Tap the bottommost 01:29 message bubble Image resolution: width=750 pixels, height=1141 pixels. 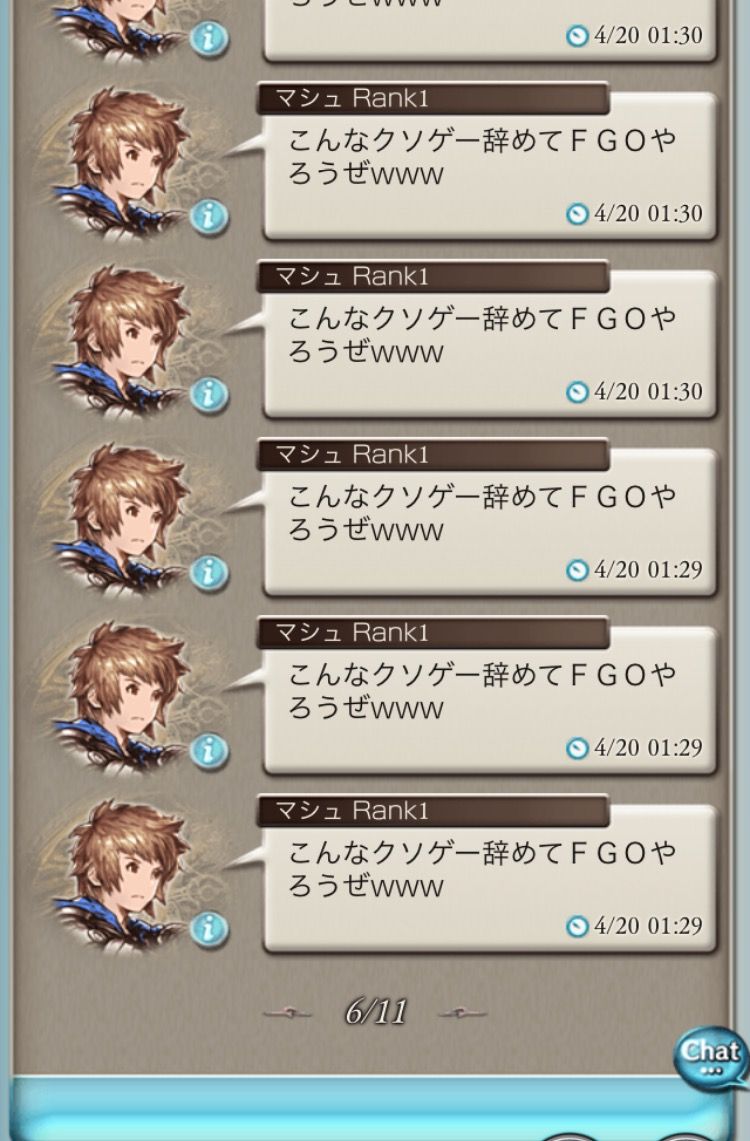coord(490,878)
